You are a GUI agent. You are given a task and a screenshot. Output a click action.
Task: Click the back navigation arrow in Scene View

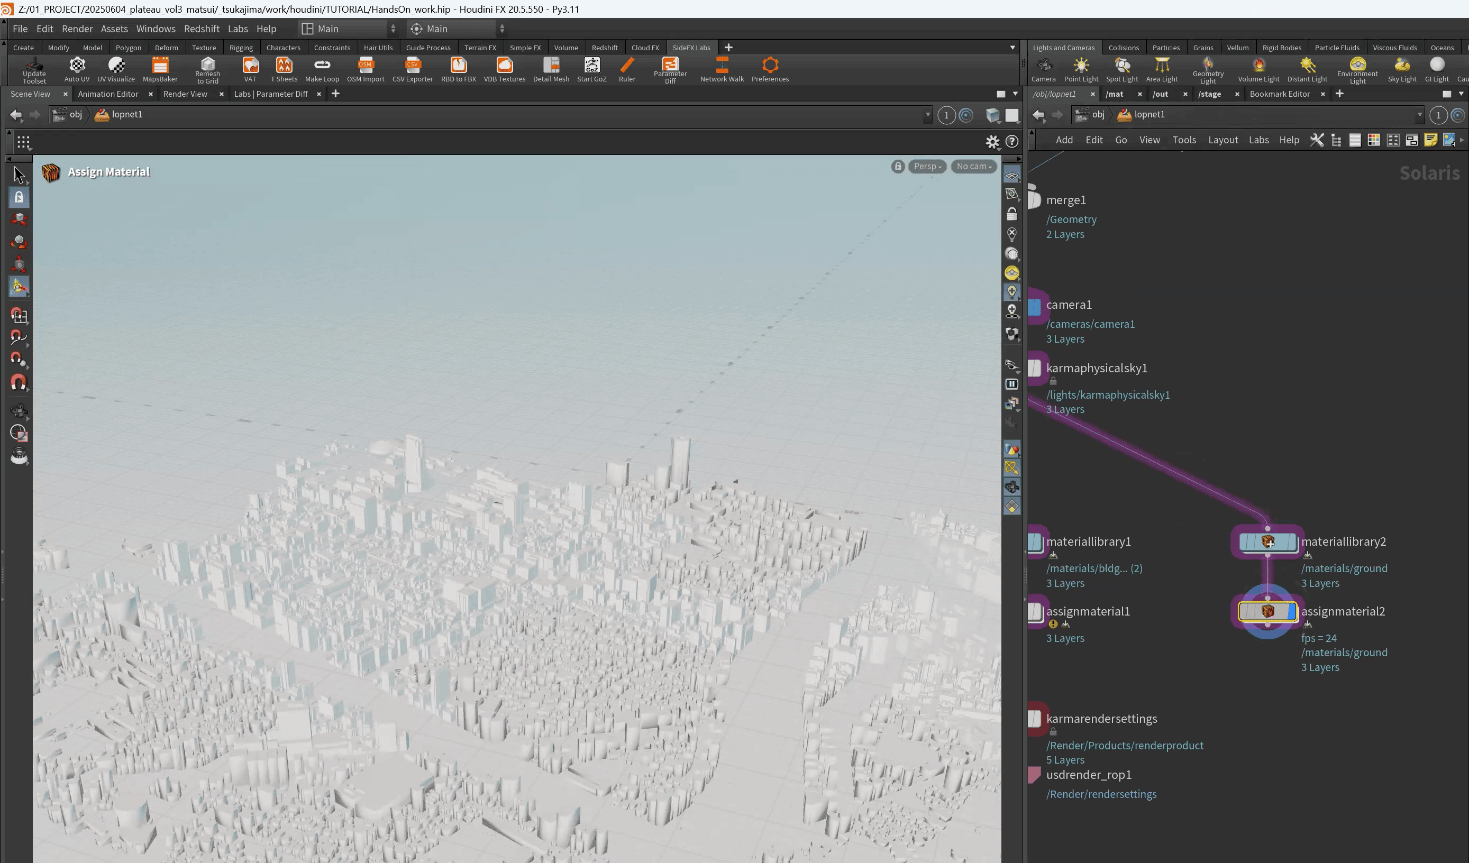16,115
